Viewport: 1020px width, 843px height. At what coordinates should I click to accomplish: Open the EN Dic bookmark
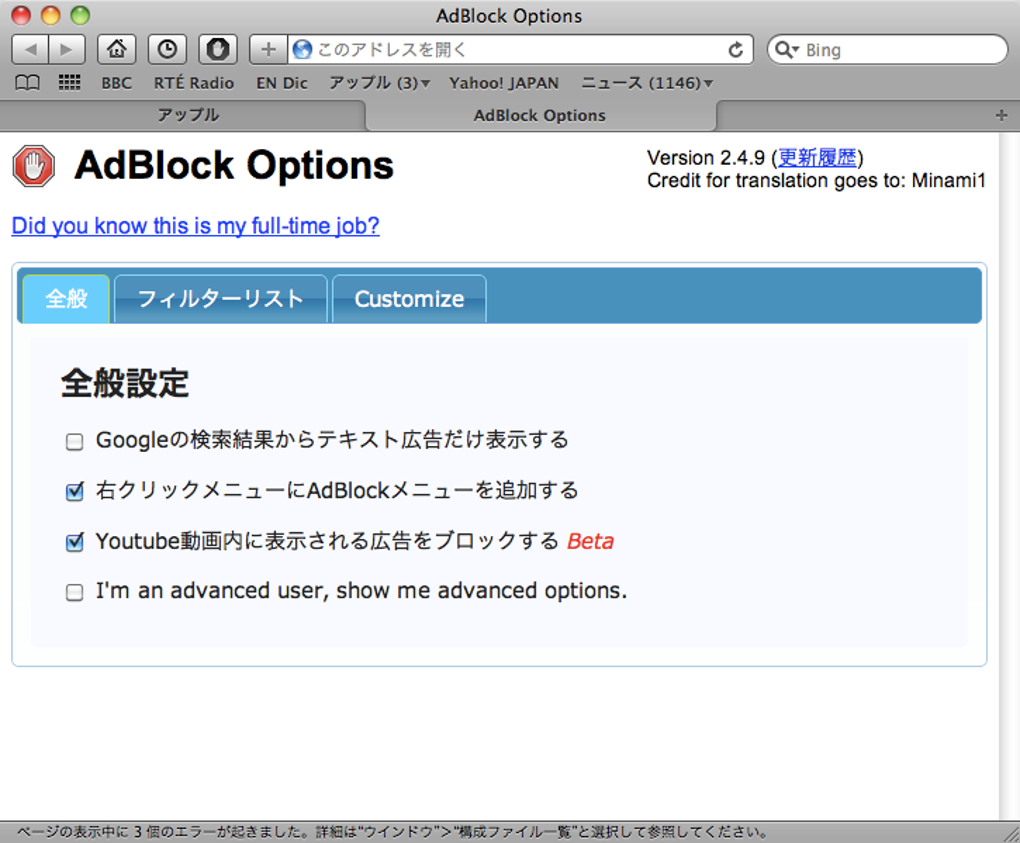coord(282,83)
